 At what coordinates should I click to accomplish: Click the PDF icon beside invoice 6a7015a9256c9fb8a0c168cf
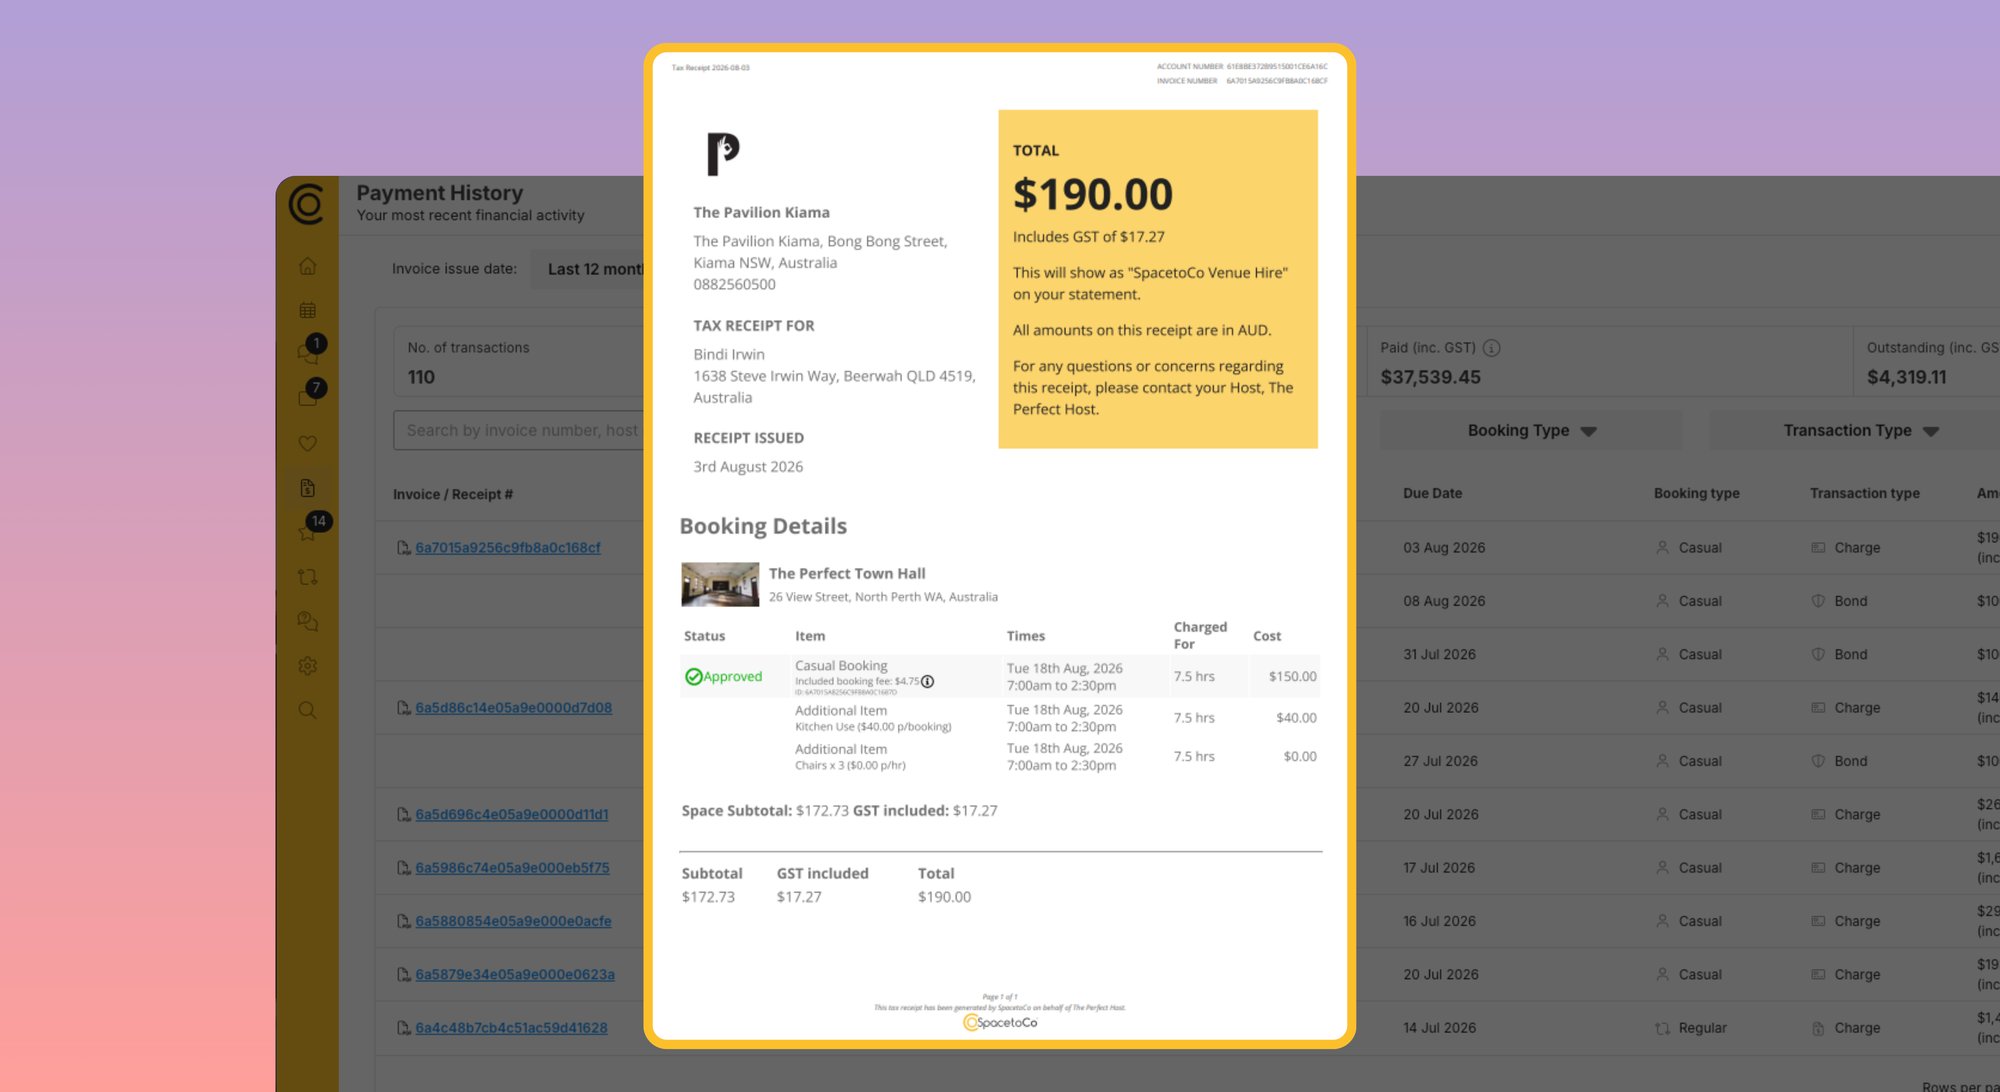coord(403,548)
